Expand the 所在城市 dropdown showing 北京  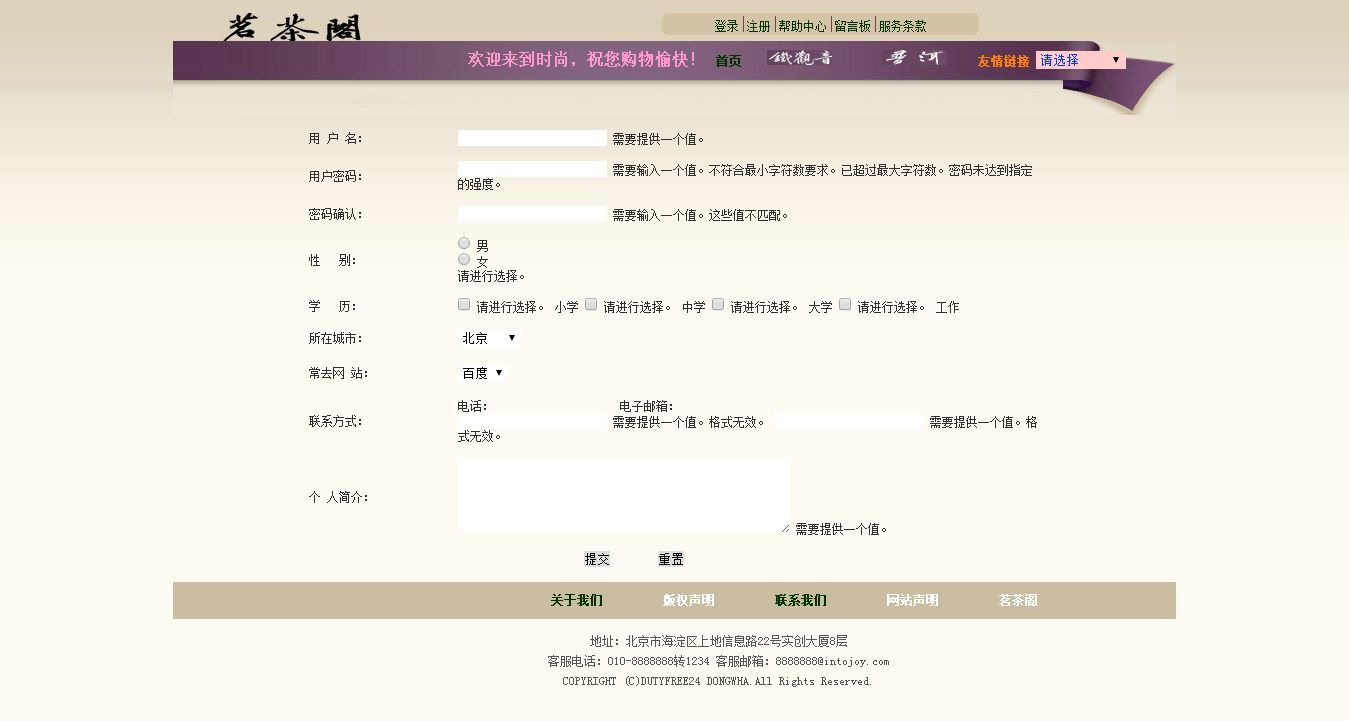(x=489, y=338)
